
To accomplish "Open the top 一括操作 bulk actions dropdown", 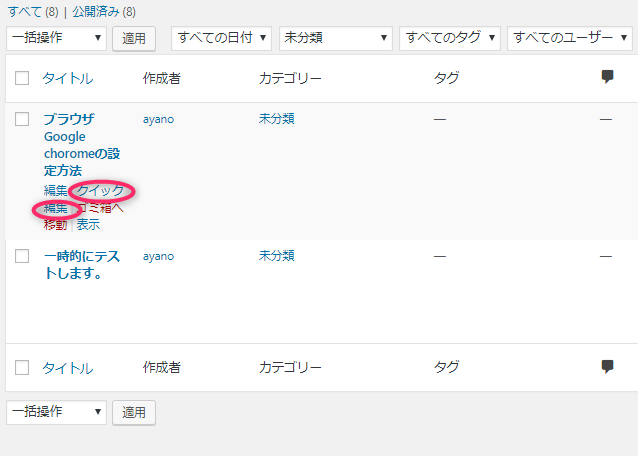I will (57, 38).
